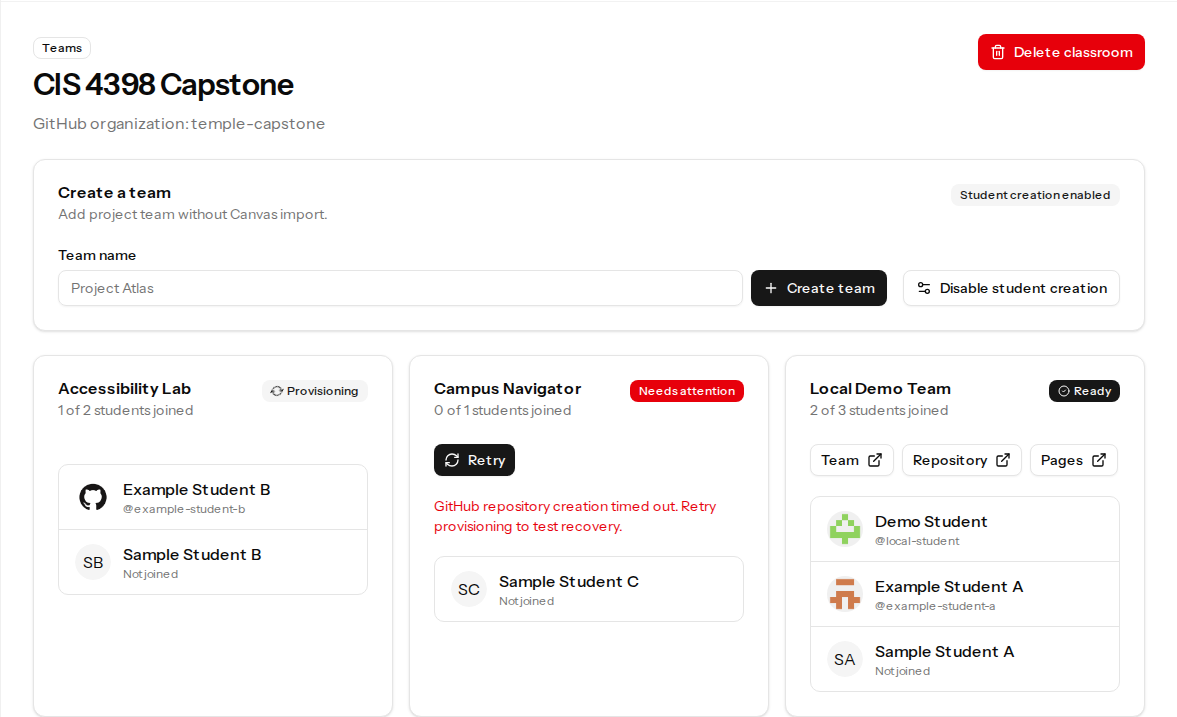Click the sliders icon on Disable student creation
The image size is (1177, 717).
pos(924,288)
